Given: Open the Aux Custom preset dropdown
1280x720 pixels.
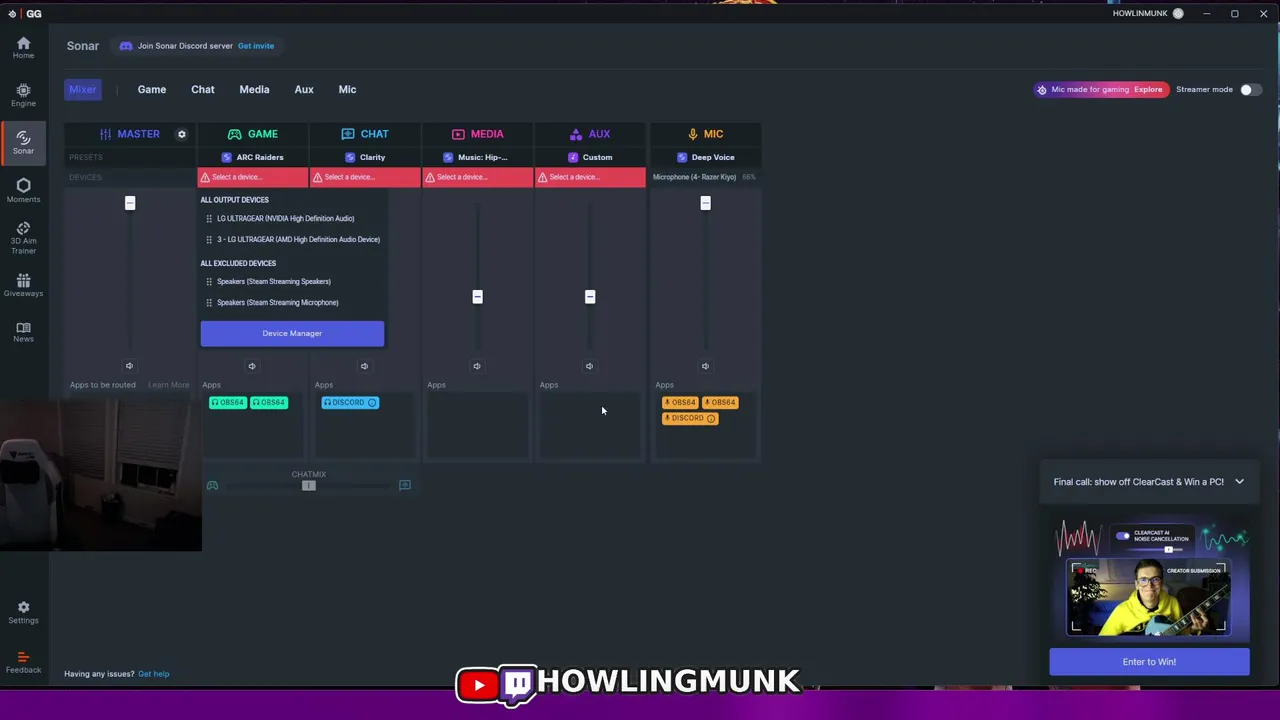Looking at the screenshot, I should [590, 157].
